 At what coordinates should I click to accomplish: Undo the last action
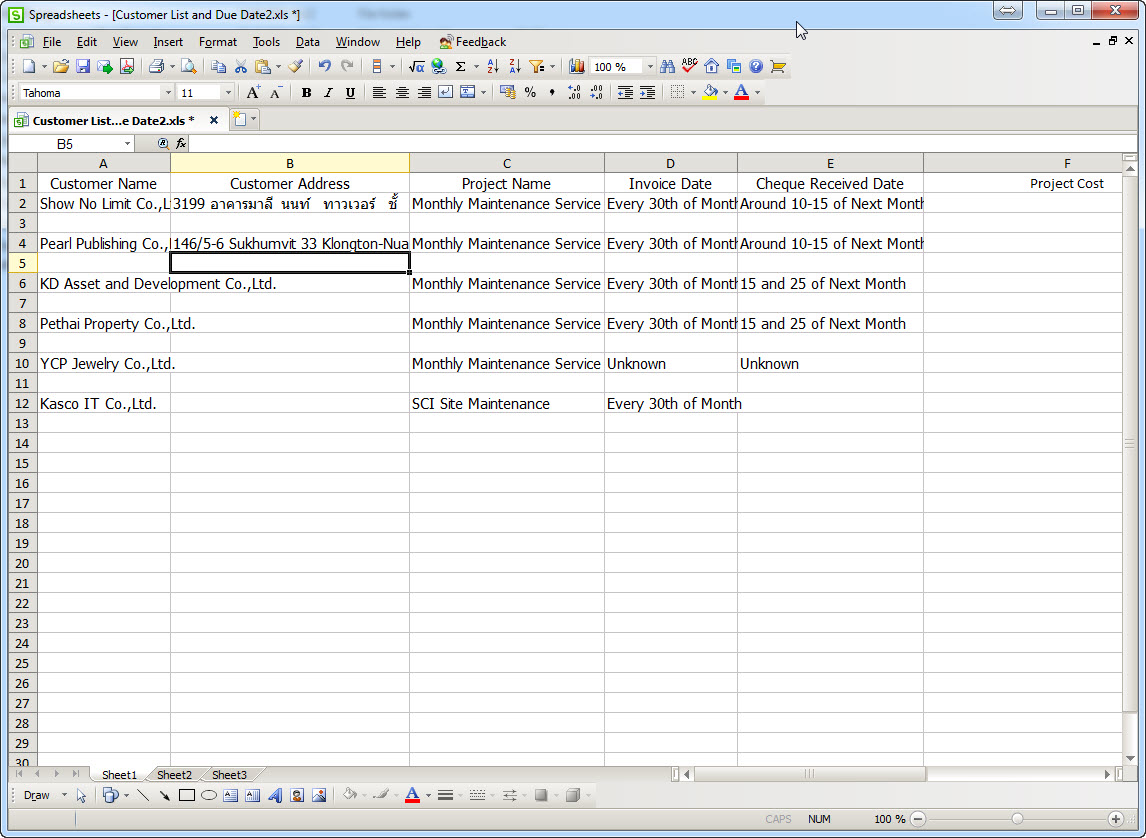coord(325,66)
